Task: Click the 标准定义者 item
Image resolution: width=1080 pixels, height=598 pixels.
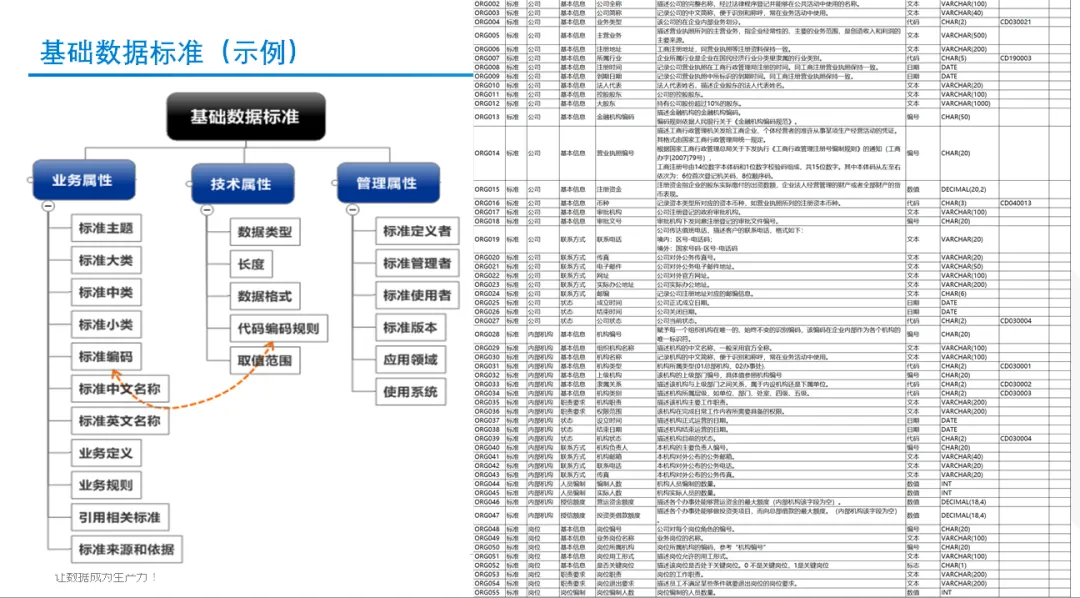Action: pyautogui.click(x=416, y=231)
